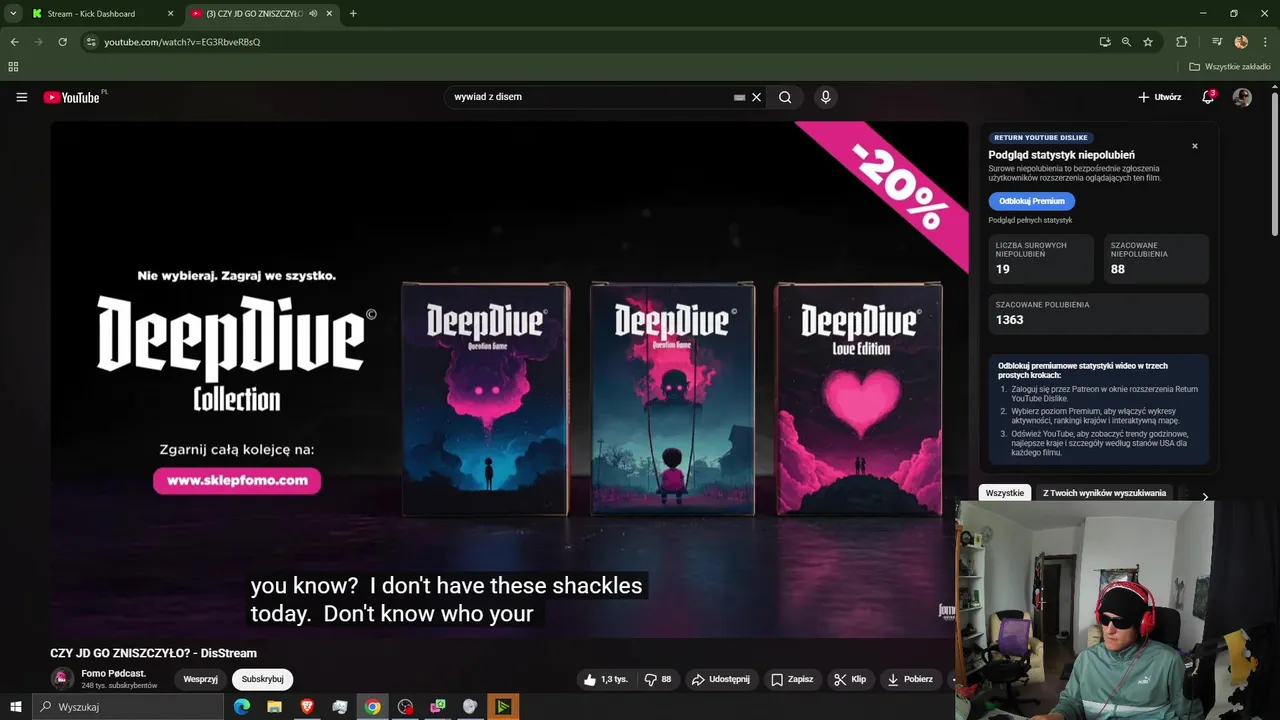
Task: Open the zoom indicator in address bar
Action: click(x=1126, y=42)
